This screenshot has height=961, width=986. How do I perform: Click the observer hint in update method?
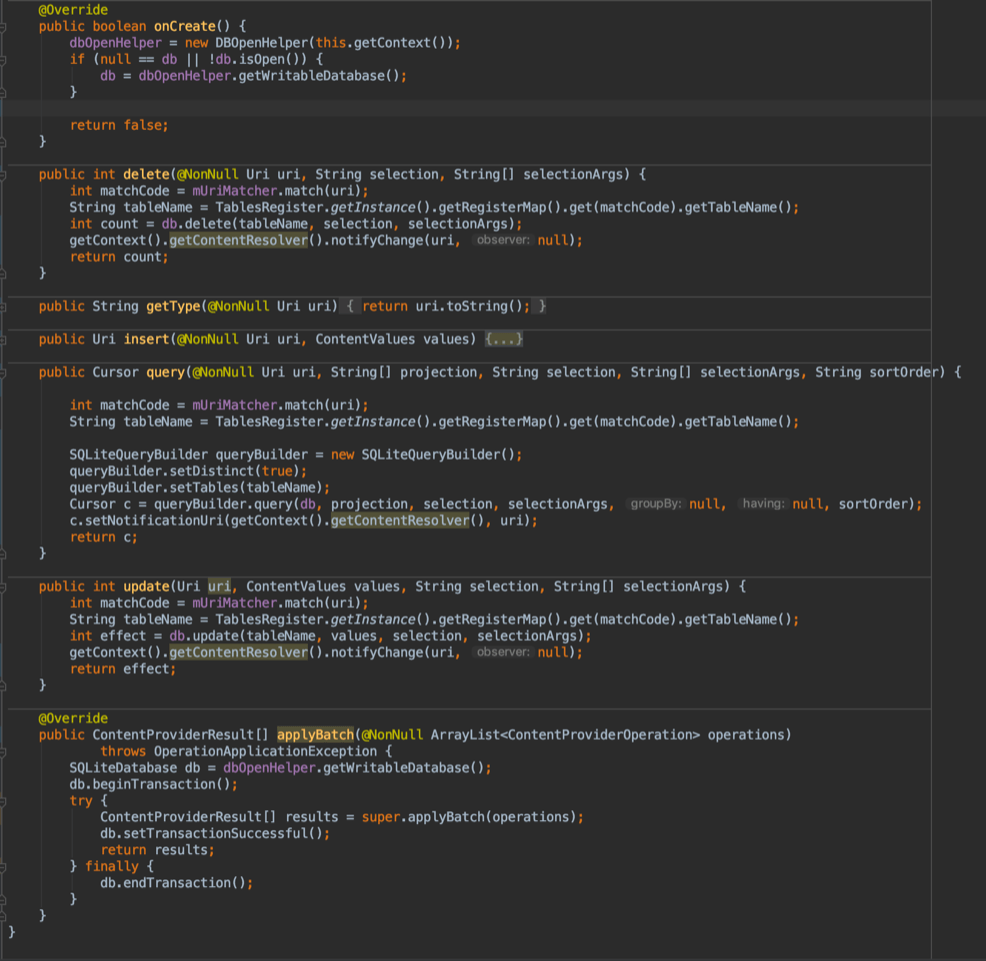tap(503, 653)
